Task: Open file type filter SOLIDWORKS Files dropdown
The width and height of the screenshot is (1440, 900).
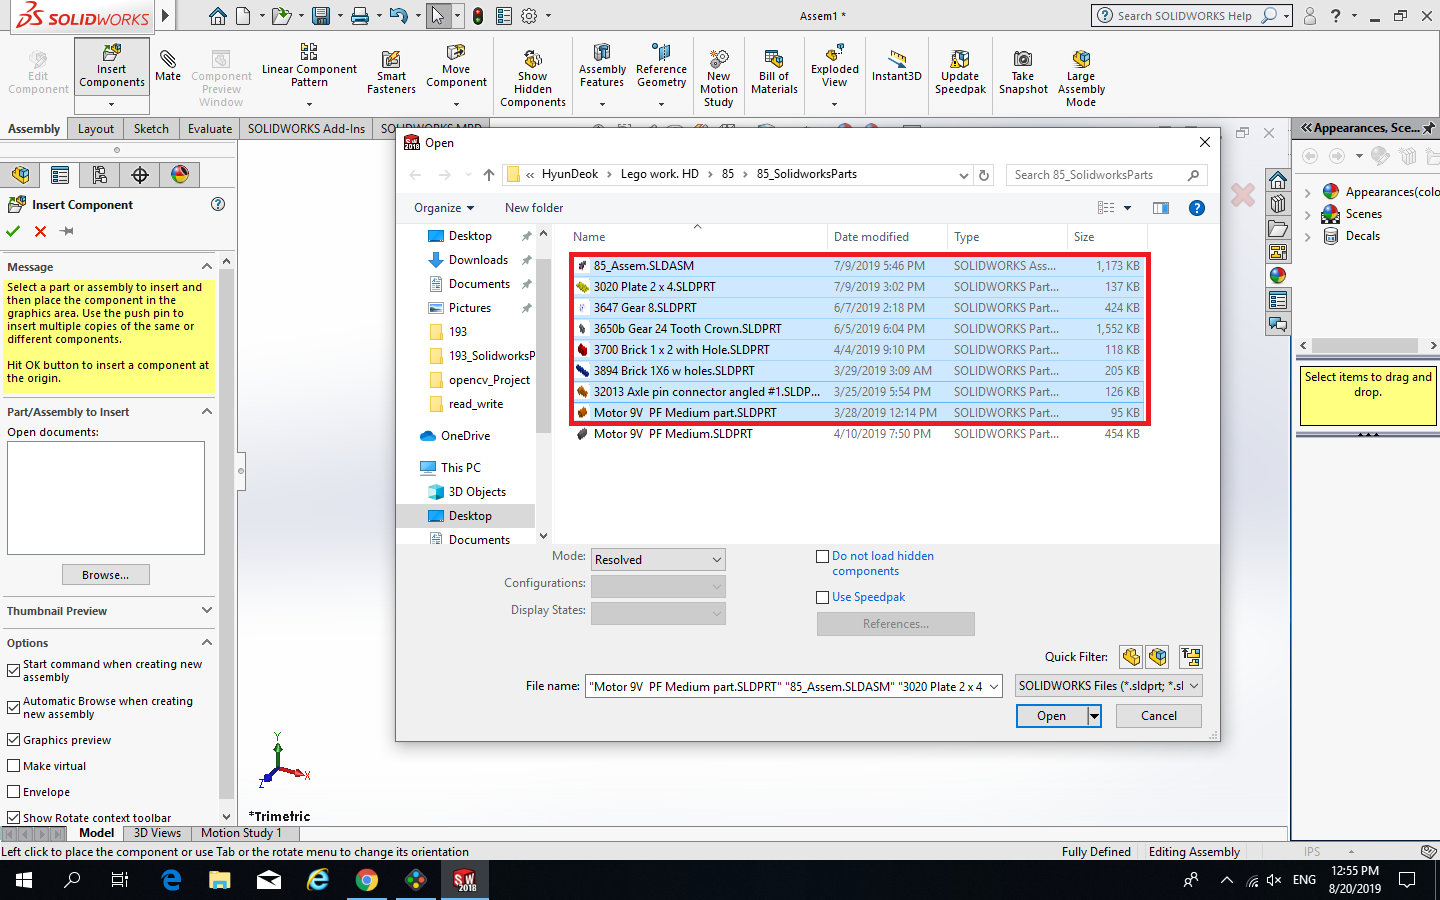Action: point(1108,686)
